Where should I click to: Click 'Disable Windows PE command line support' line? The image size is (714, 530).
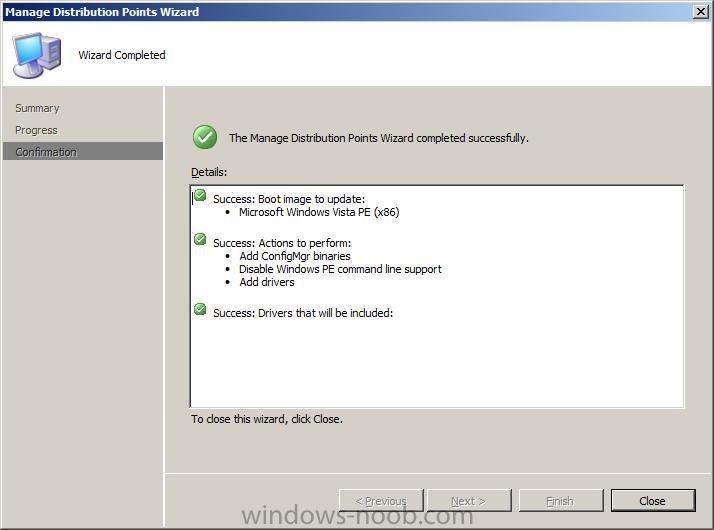click(x=340, y=269)
